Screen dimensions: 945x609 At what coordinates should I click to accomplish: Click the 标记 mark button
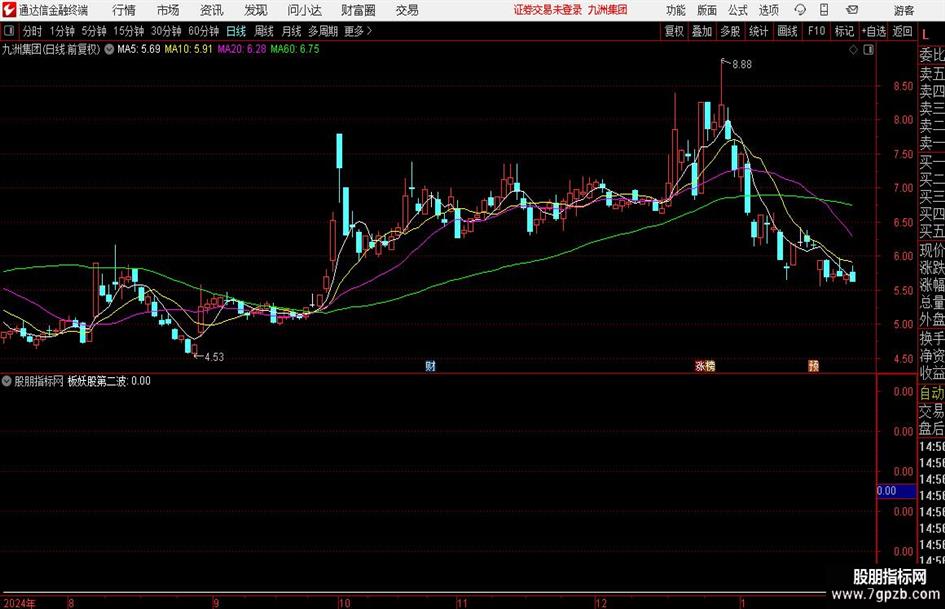point(844,31)
